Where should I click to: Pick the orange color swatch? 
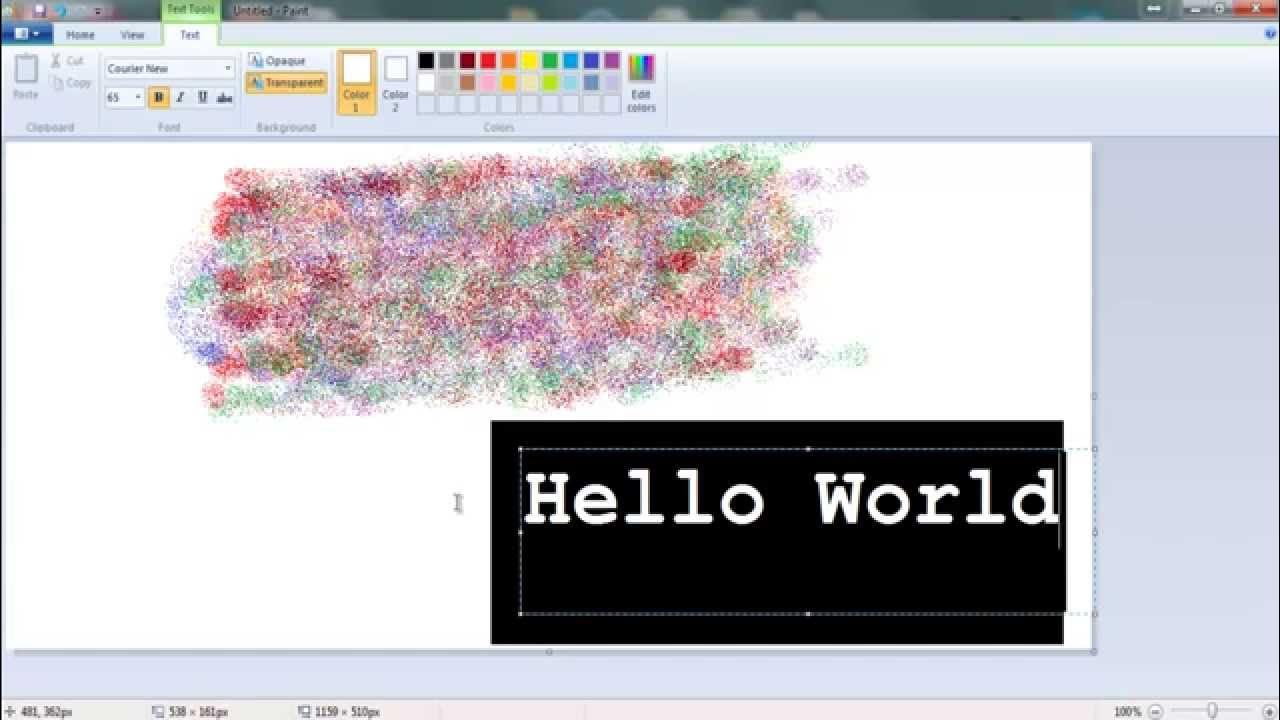point(509,61)
